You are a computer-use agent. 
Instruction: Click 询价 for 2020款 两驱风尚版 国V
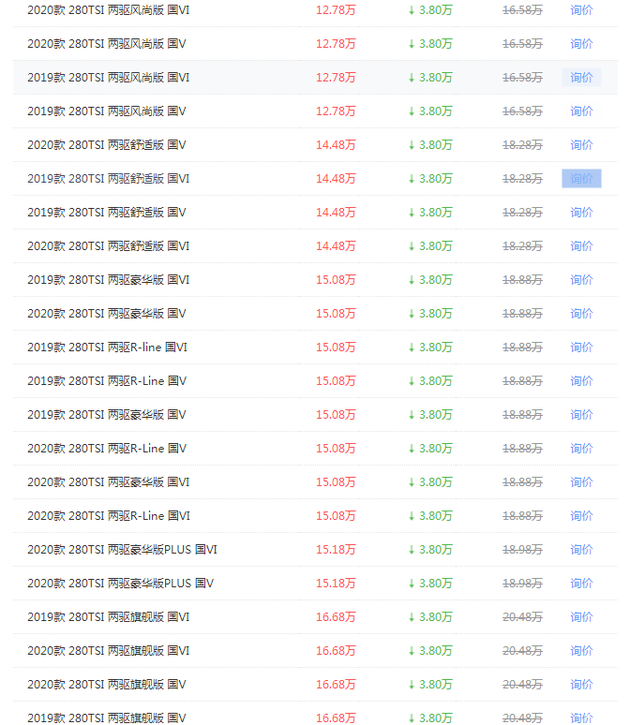click(x=581, y=44)
